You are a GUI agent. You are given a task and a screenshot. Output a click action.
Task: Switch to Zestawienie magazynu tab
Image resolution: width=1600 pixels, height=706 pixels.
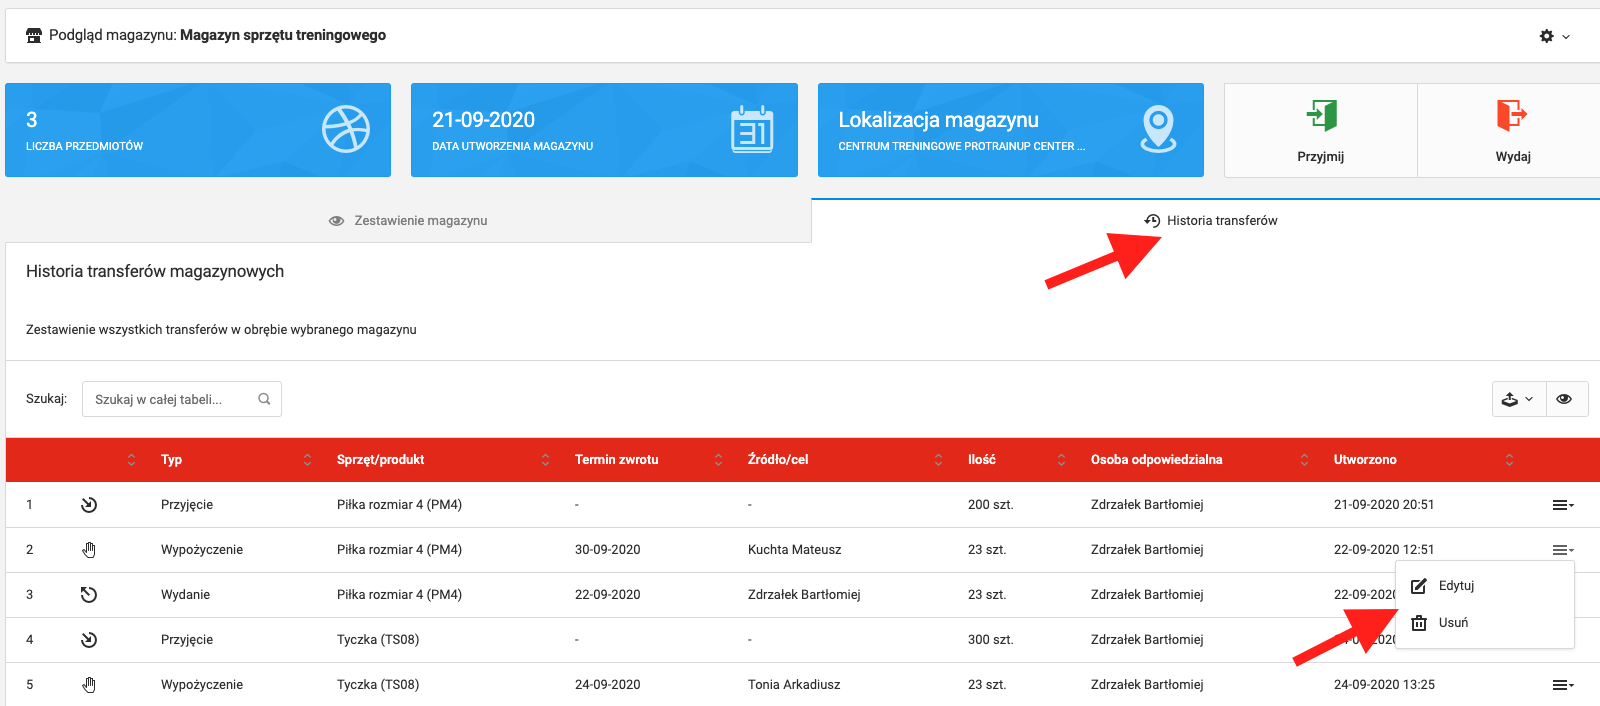[x=408, y=221]
